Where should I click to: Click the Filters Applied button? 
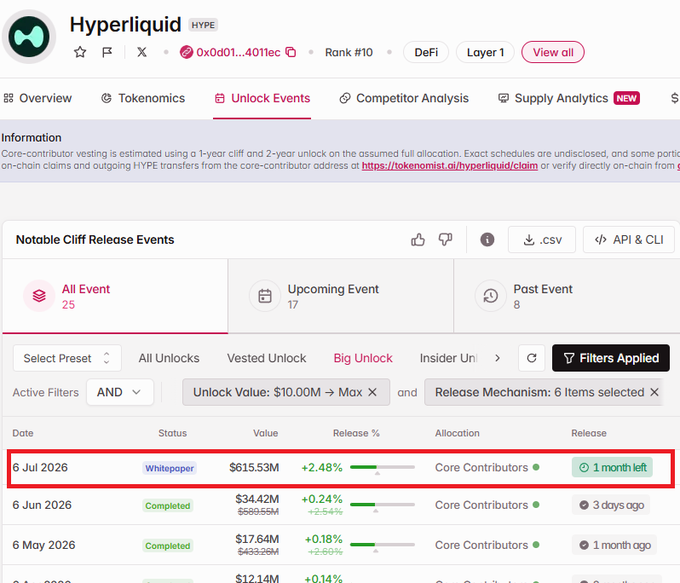click(x=611, y=358)
